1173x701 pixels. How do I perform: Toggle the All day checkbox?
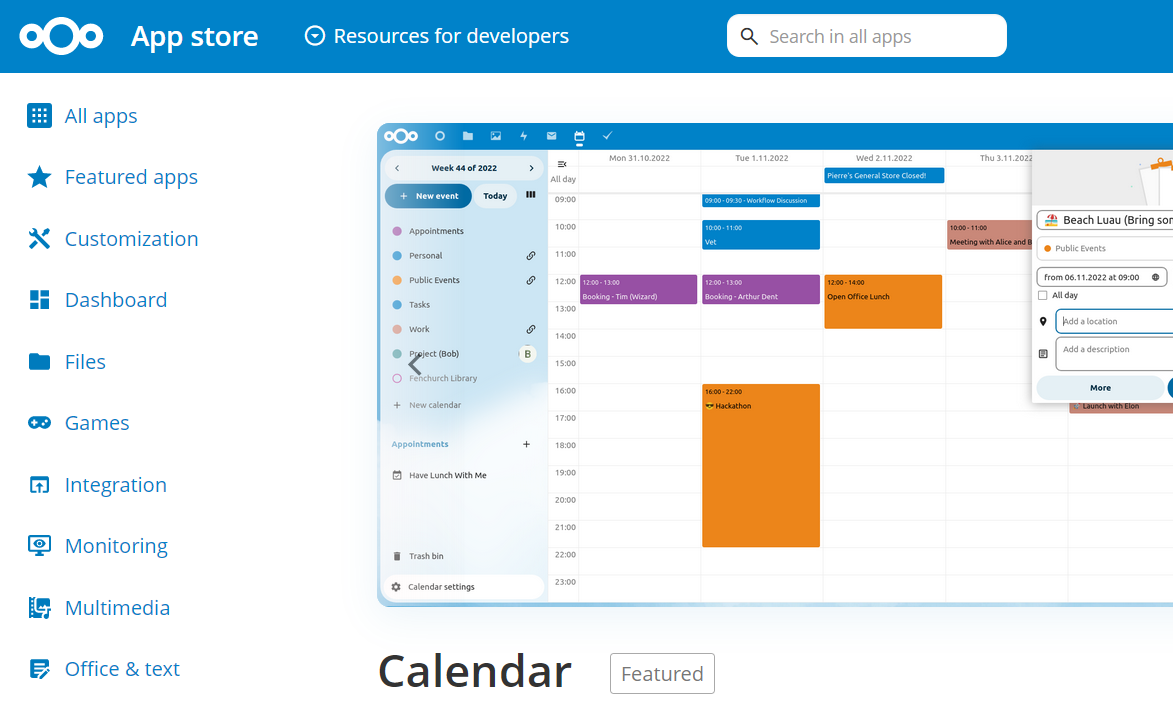pos(1043,296)
